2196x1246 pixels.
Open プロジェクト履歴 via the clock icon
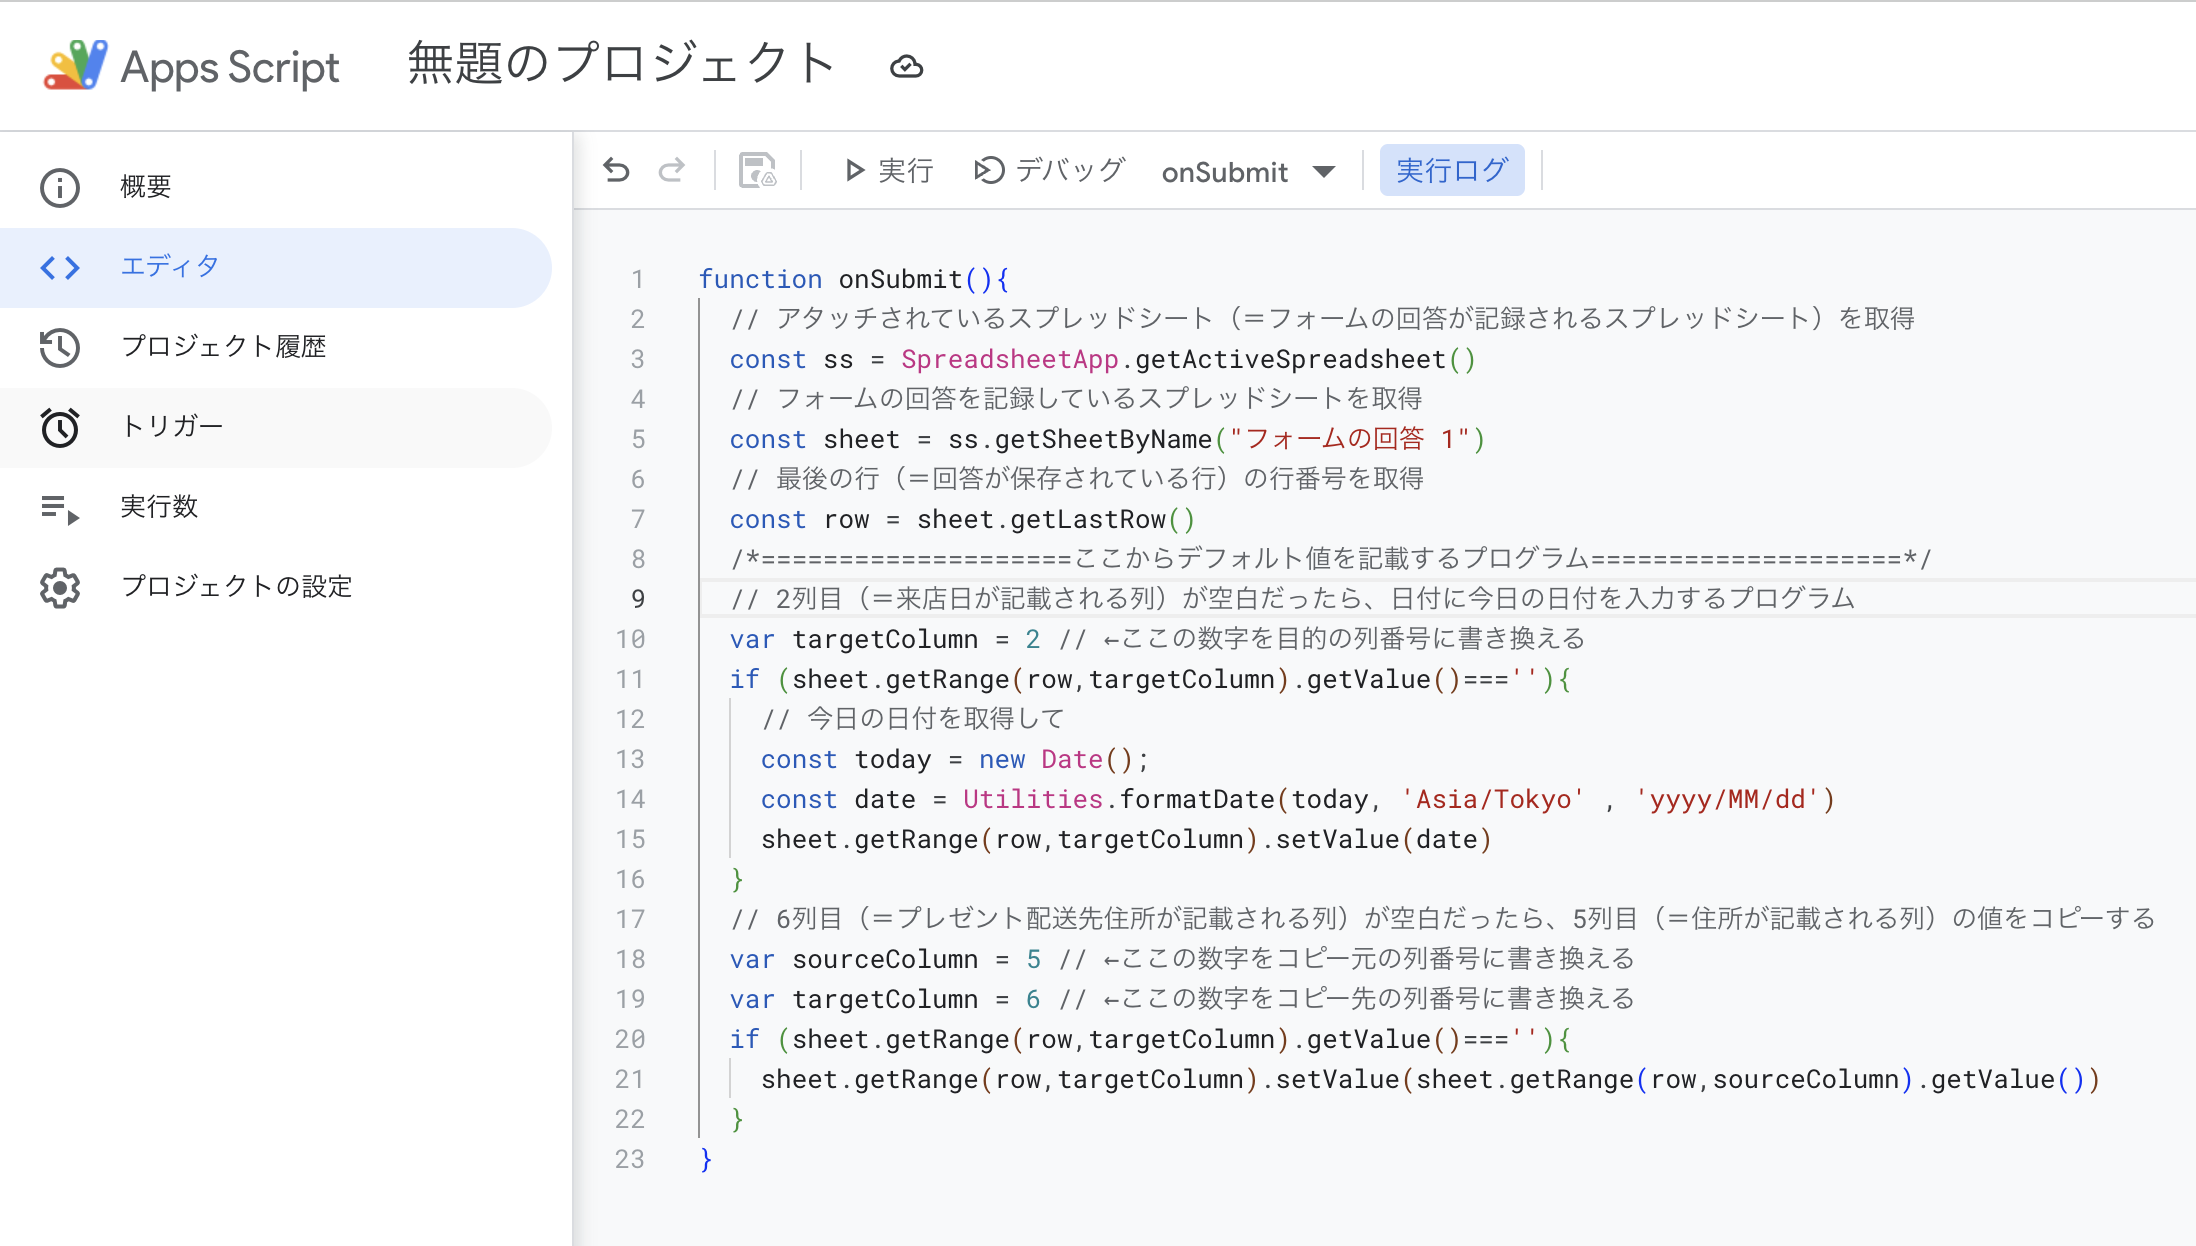click(60, 347)
